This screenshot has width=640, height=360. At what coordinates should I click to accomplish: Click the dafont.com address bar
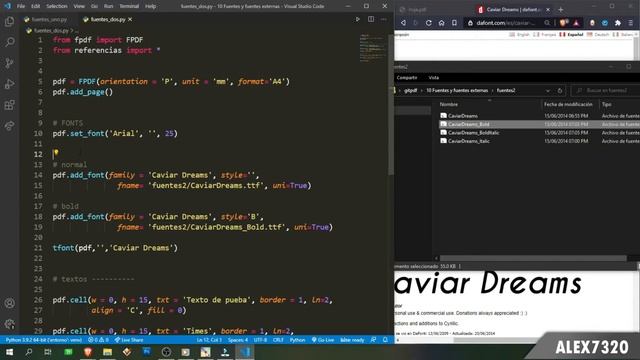506,23
